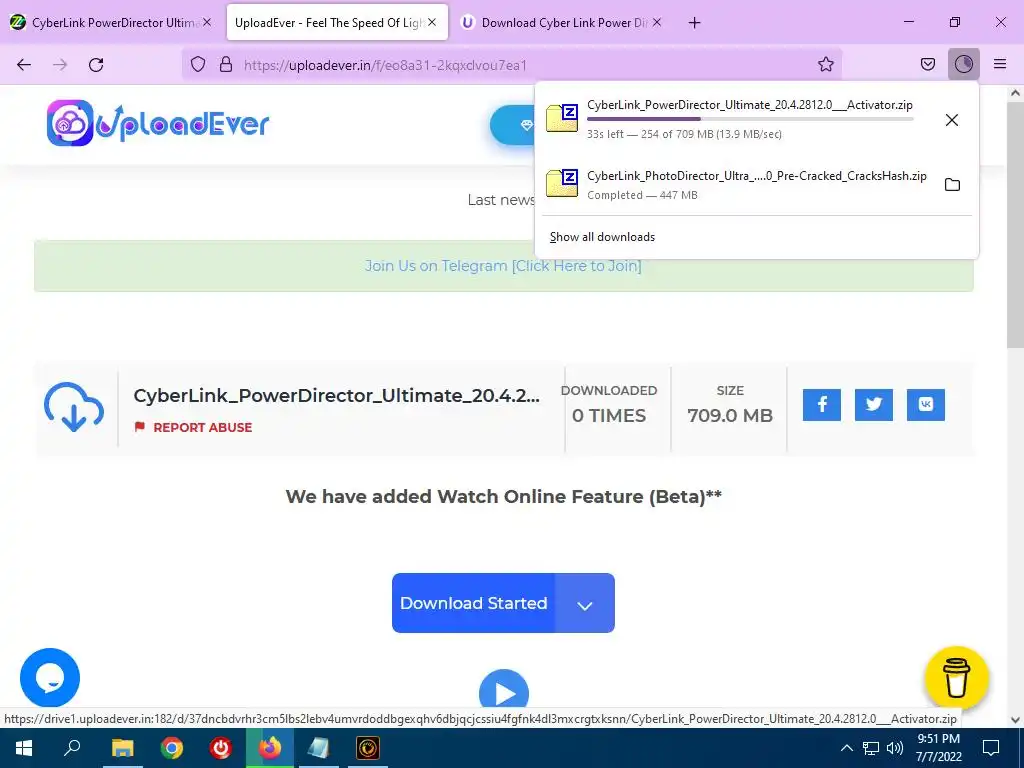The height and width of the screenshot is (768, 1024).
Task: Open Windows notification center
Action: pos(991,748)
